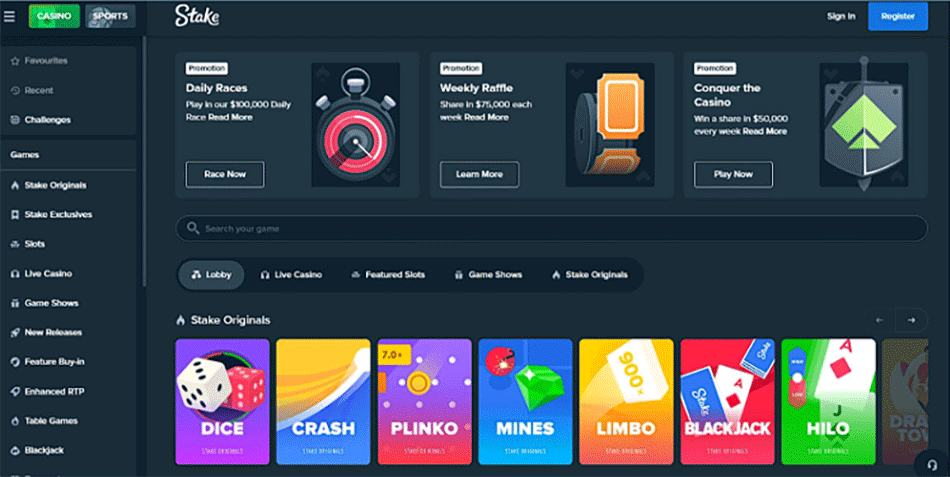Click the Stake logo
Viewport: 950px width, 477px height.
click(x=197, y=16)
